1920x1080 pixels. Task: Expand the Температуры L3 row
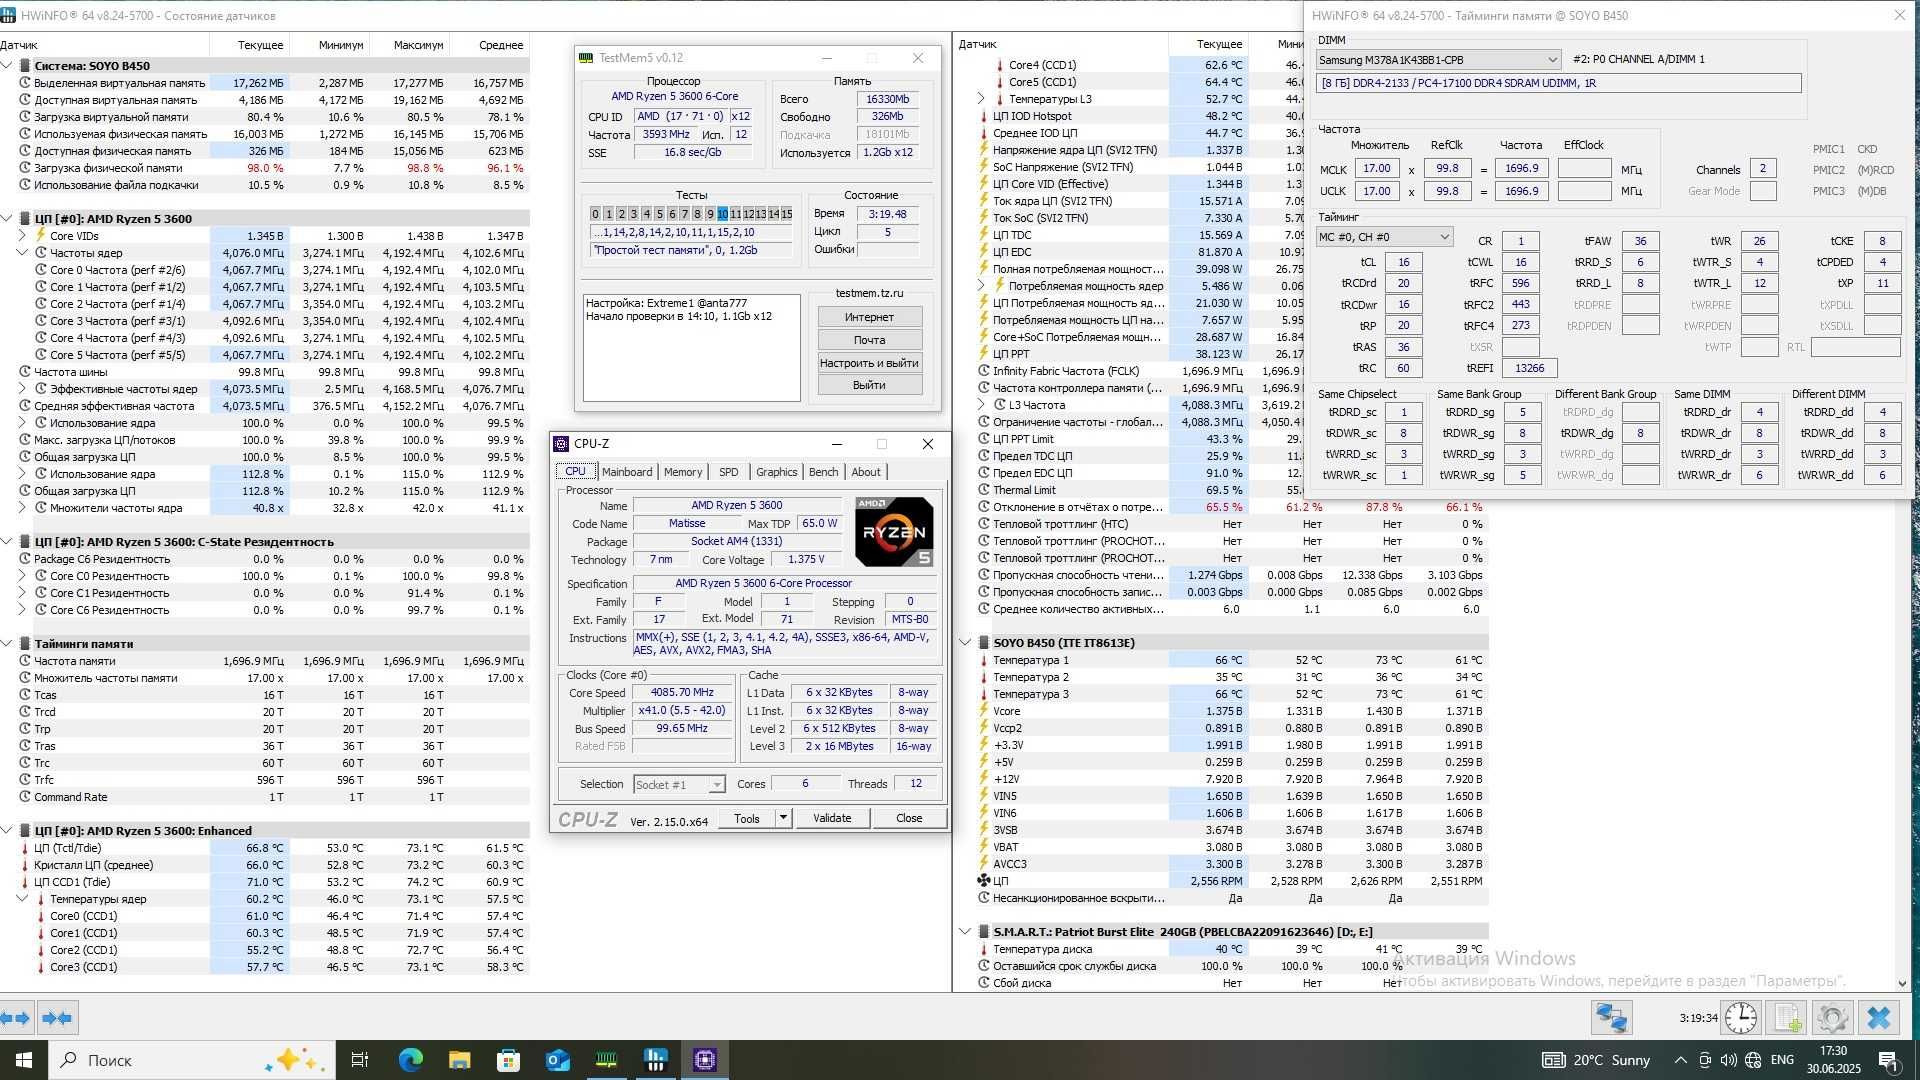[x=981, y=99]
